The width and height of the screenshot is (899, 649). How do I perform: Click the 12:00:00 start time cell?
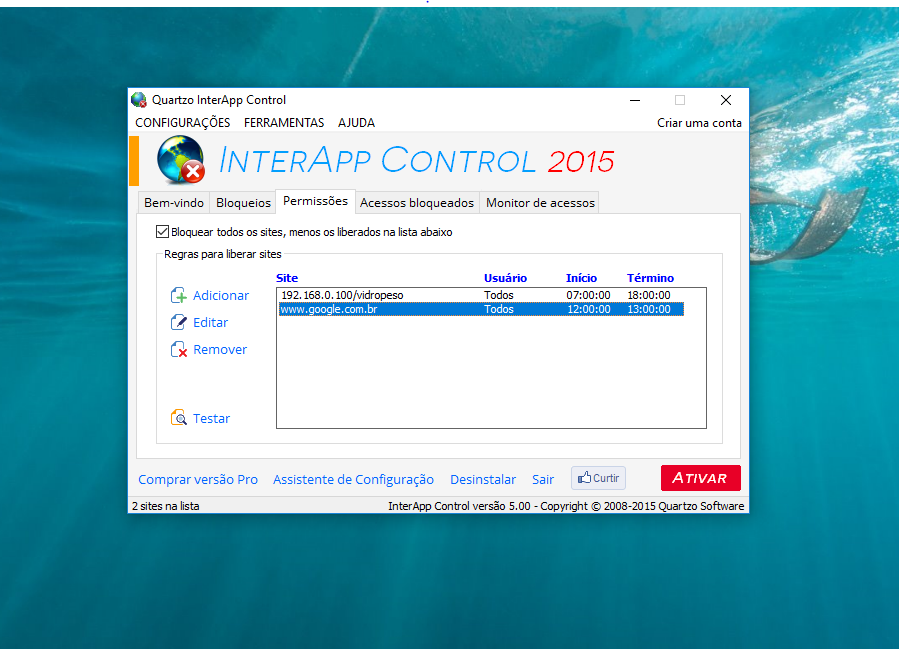click(589, 309)
